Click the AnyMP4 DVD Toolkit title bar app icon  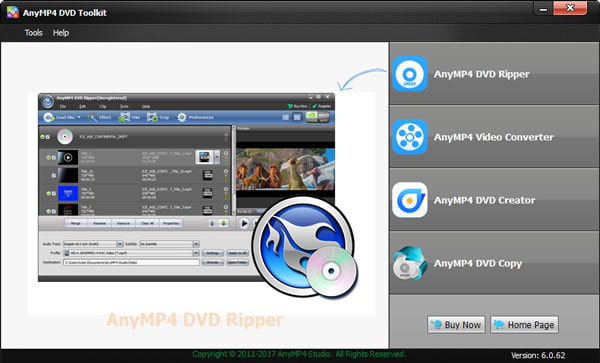(12, 12)
